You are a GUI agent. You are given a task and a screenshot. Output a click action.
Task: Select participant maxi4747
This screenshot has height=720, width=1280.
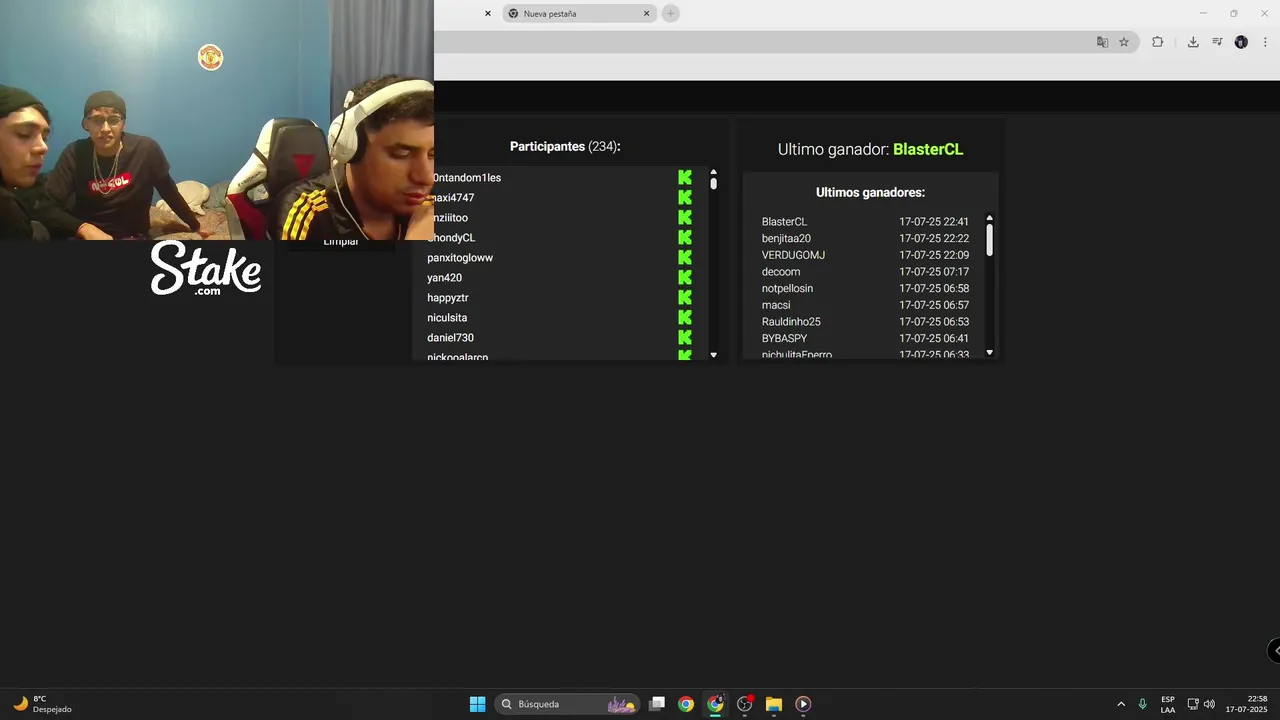(x=452, y=198)
